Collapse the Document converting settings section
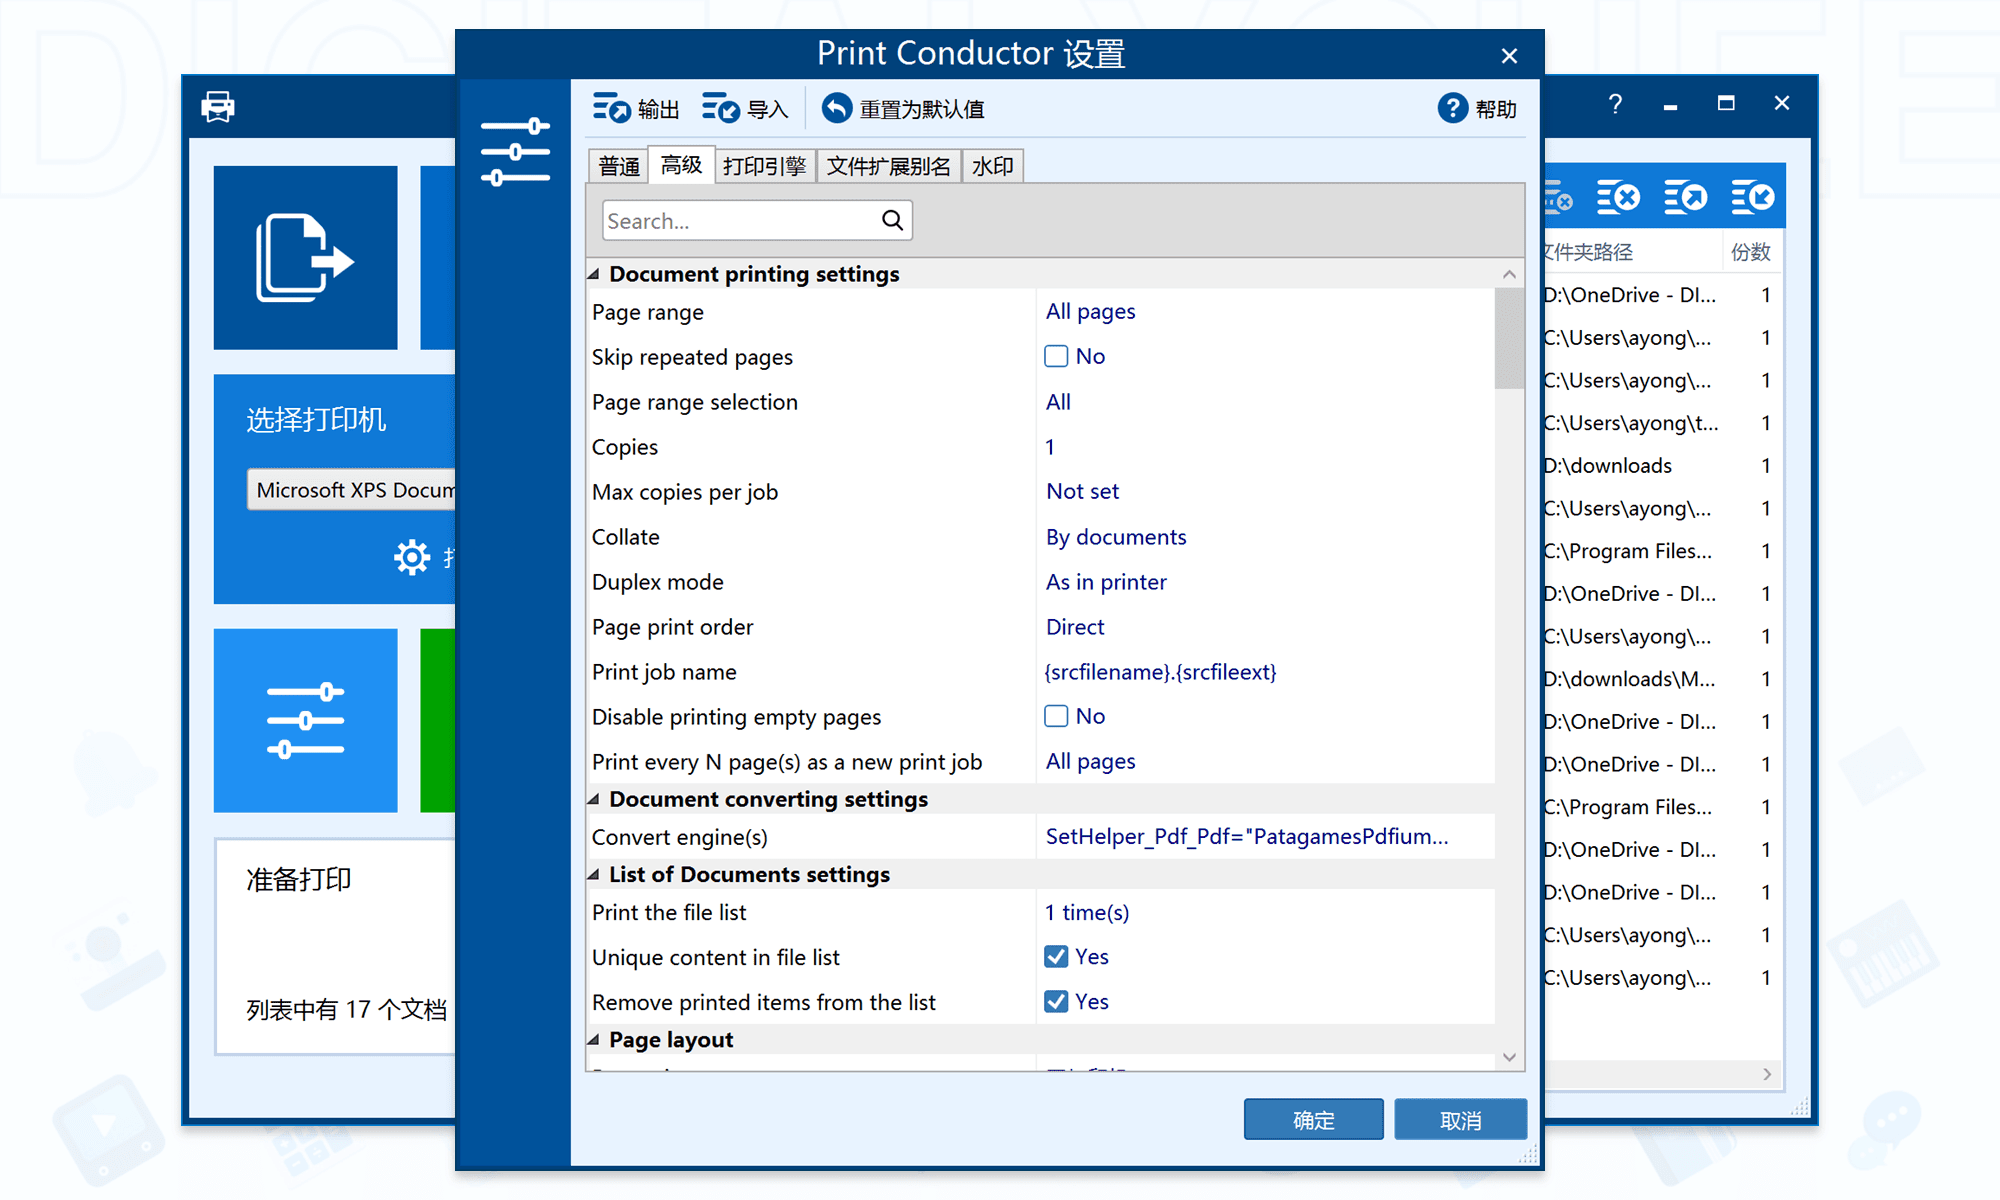Image resolution: width=2000 pixels, height=1200 pixels. click(594, 799)
